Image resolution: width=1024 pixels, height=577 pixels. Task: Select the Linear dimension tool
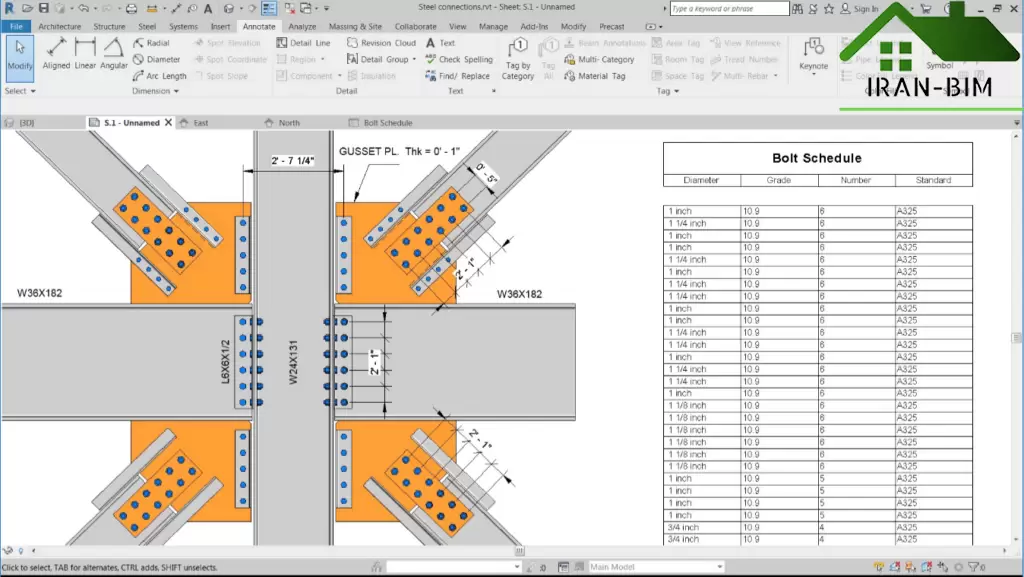tap(85, 53)
